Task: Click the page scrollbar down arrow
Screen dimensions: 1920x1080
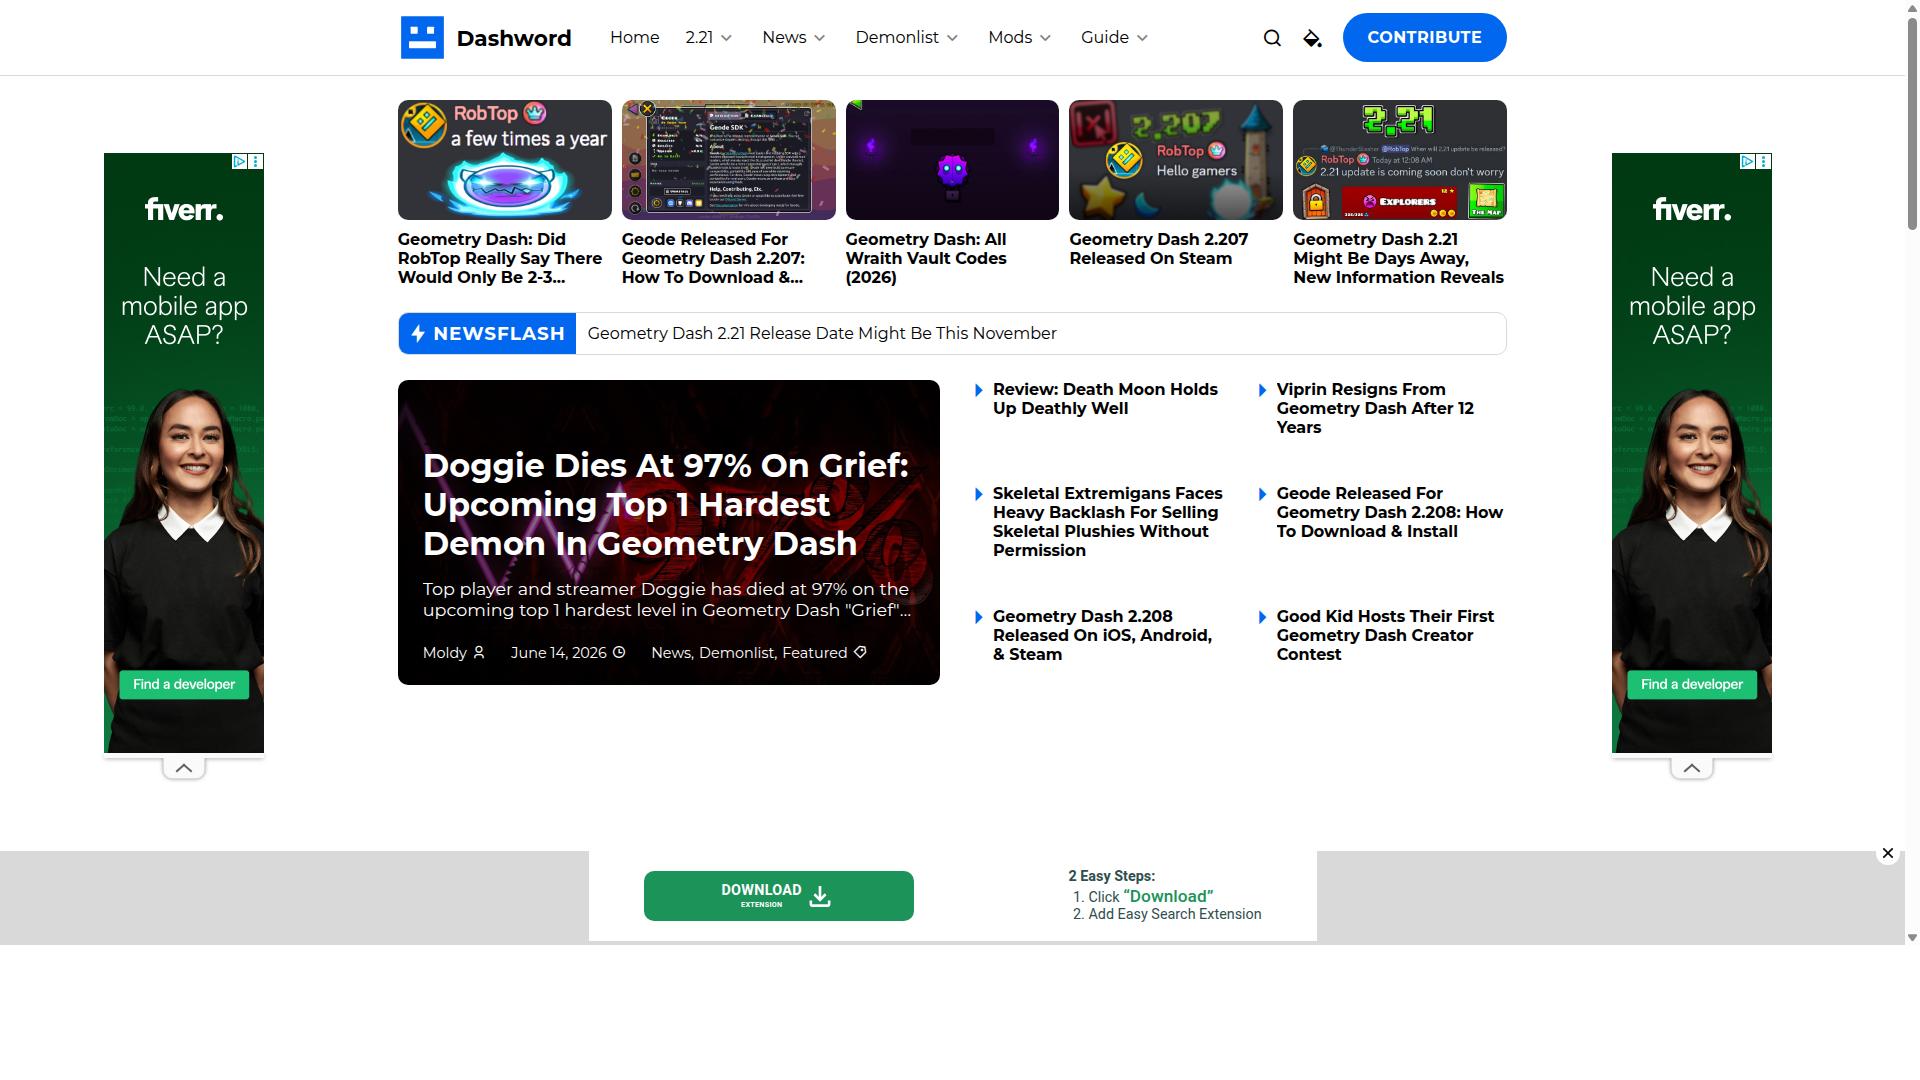Action: click(1912, 938)
